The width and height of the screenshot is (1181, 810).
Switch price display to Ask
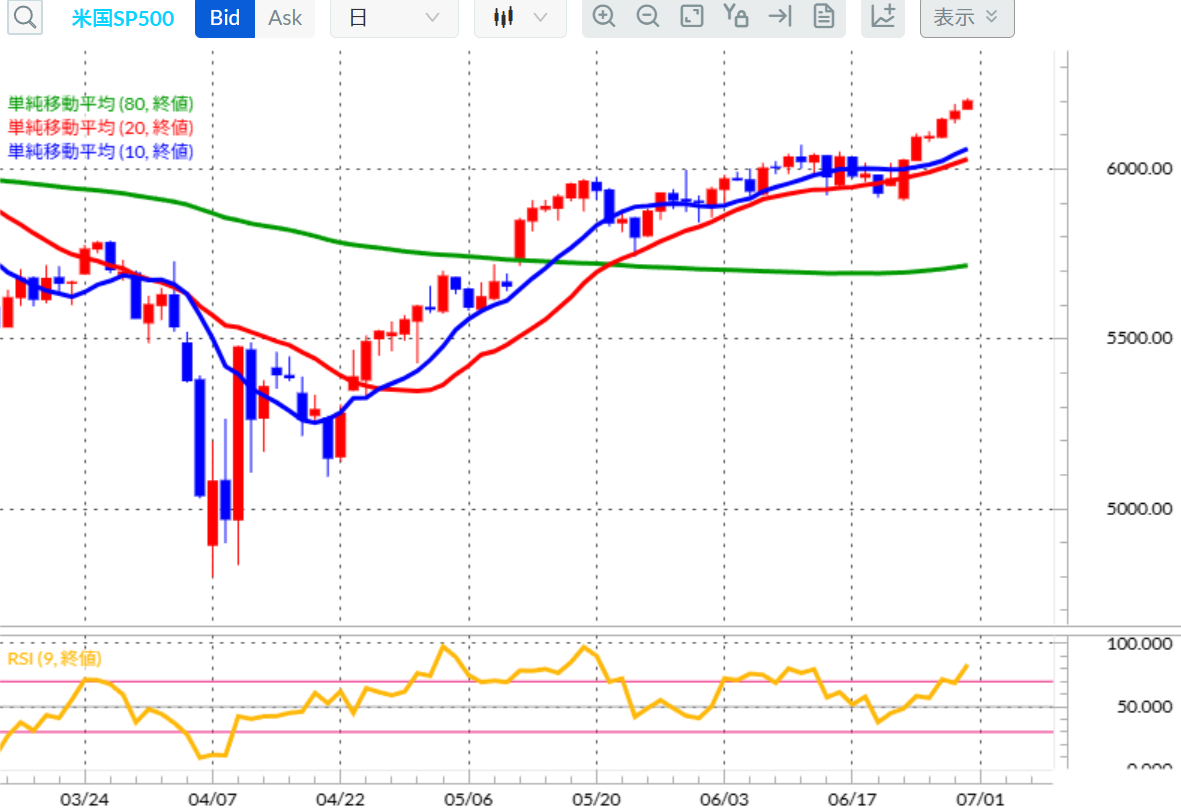pos(285,18)
